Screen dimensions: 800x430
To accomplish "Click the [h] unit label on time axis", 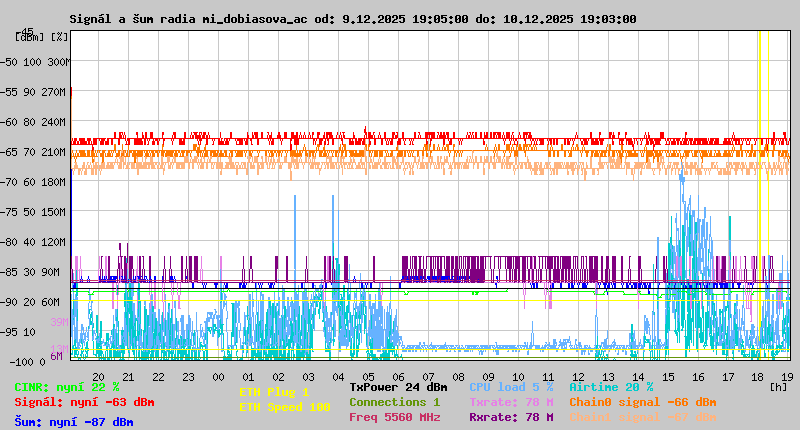I will [x=779, y=386].
